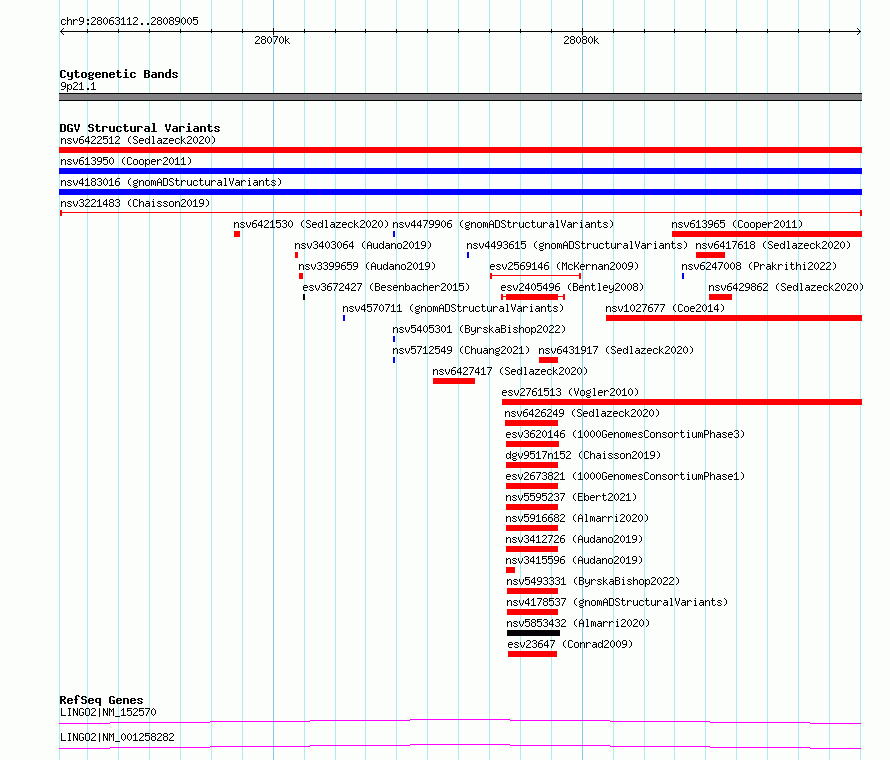Click the dgv9517n152 (Chaisson2019) label

point(583,455)
